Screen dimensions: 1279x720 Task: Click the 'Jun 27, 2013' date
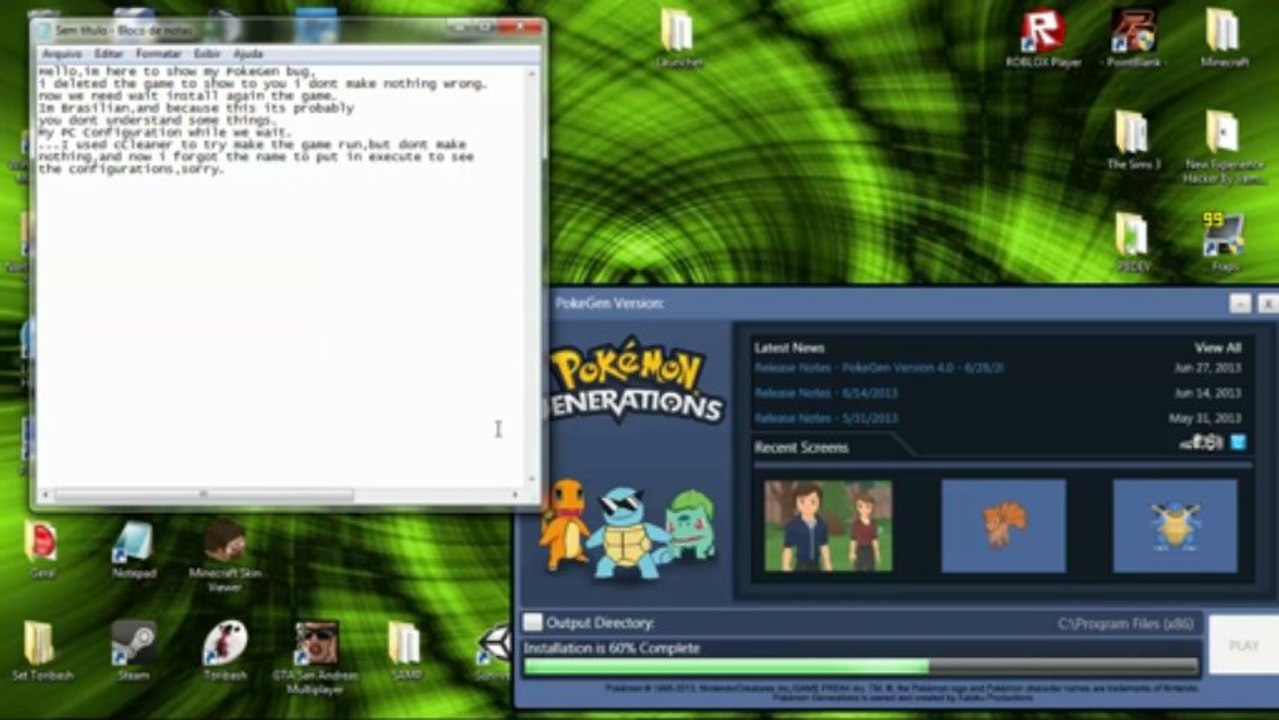click(1207, 368)
